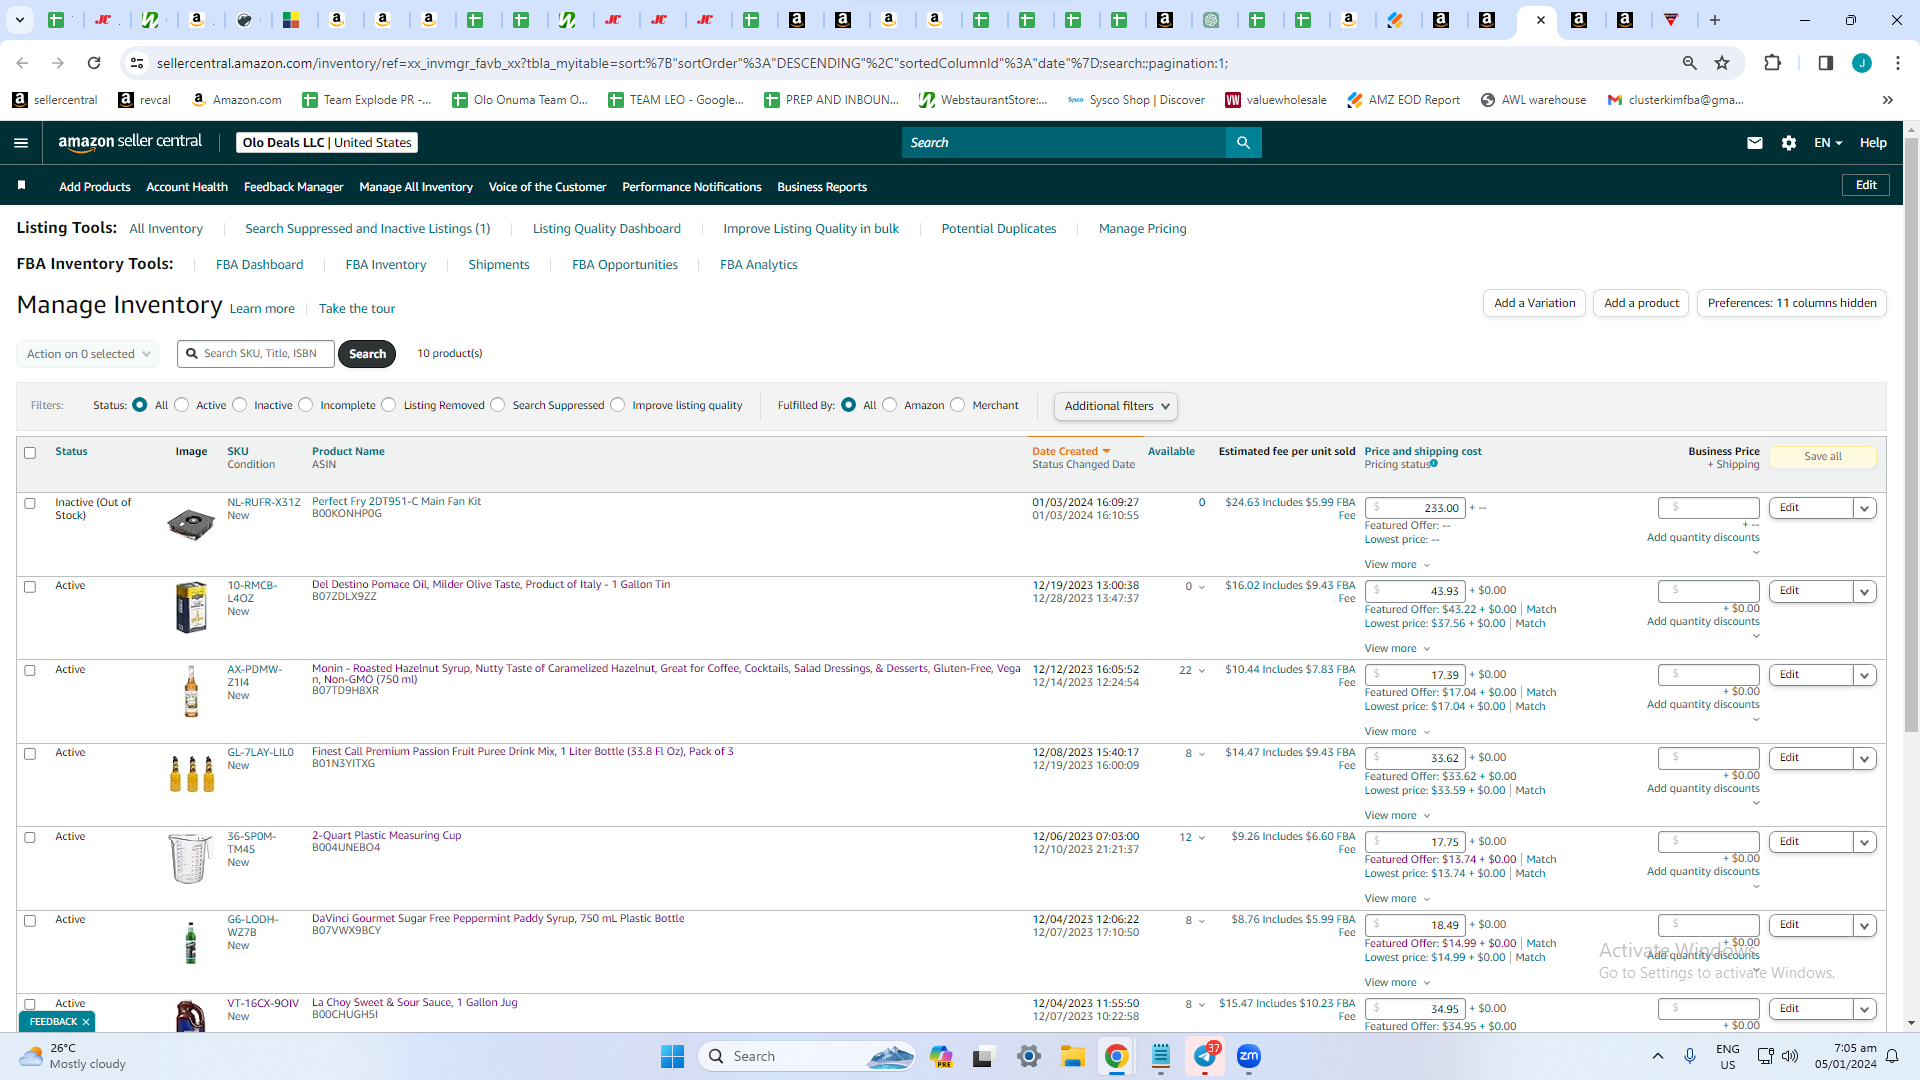Open the Seller Central hamburger menu
Viewport: 1920px width, 1080px height.
[21, 143]
